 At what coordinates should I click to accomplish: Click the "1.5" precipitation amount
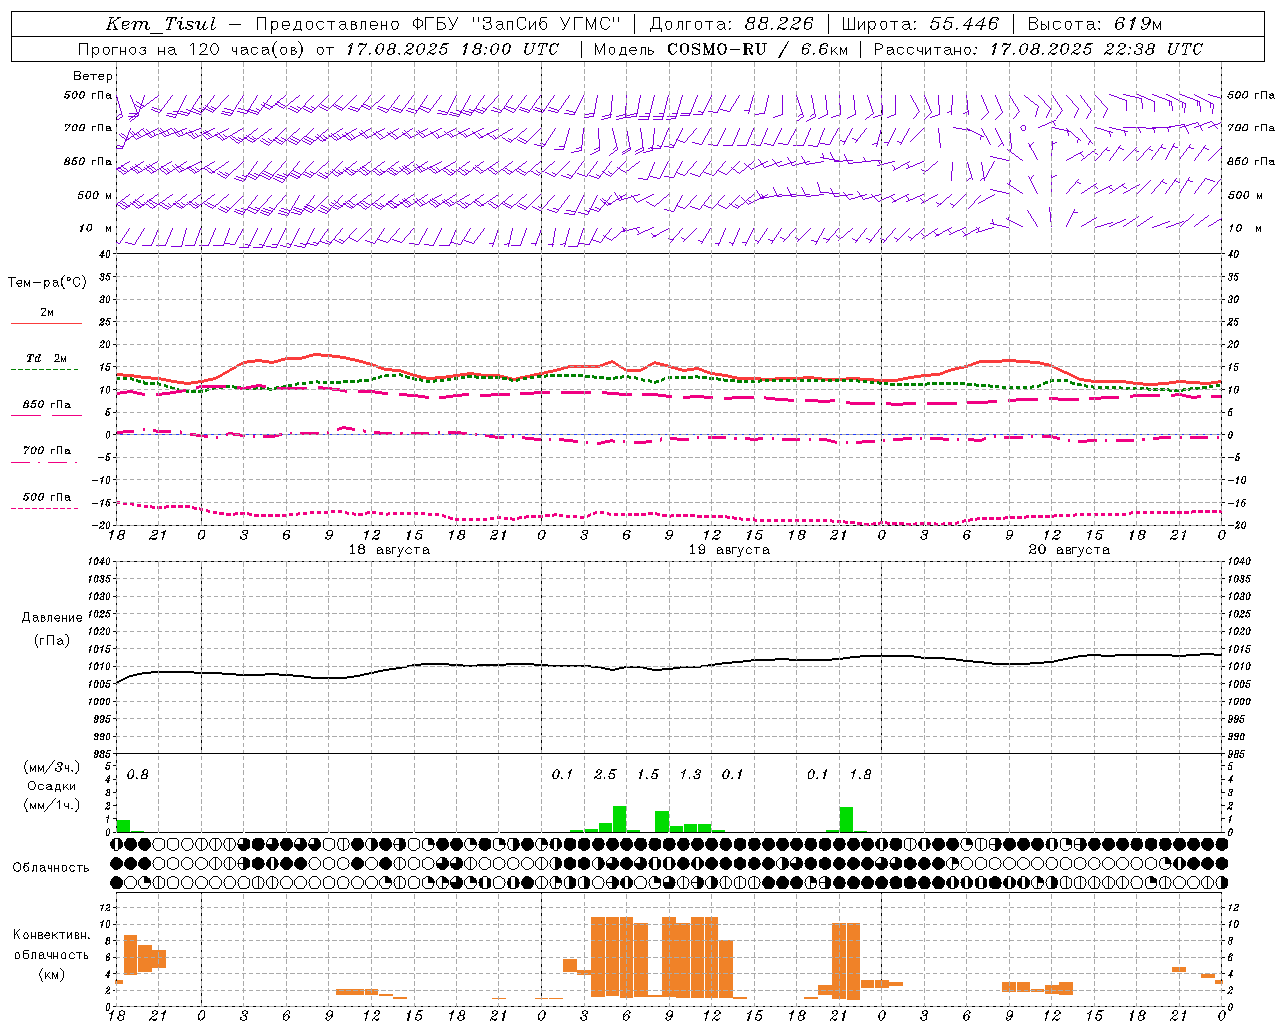pos(648,775)
